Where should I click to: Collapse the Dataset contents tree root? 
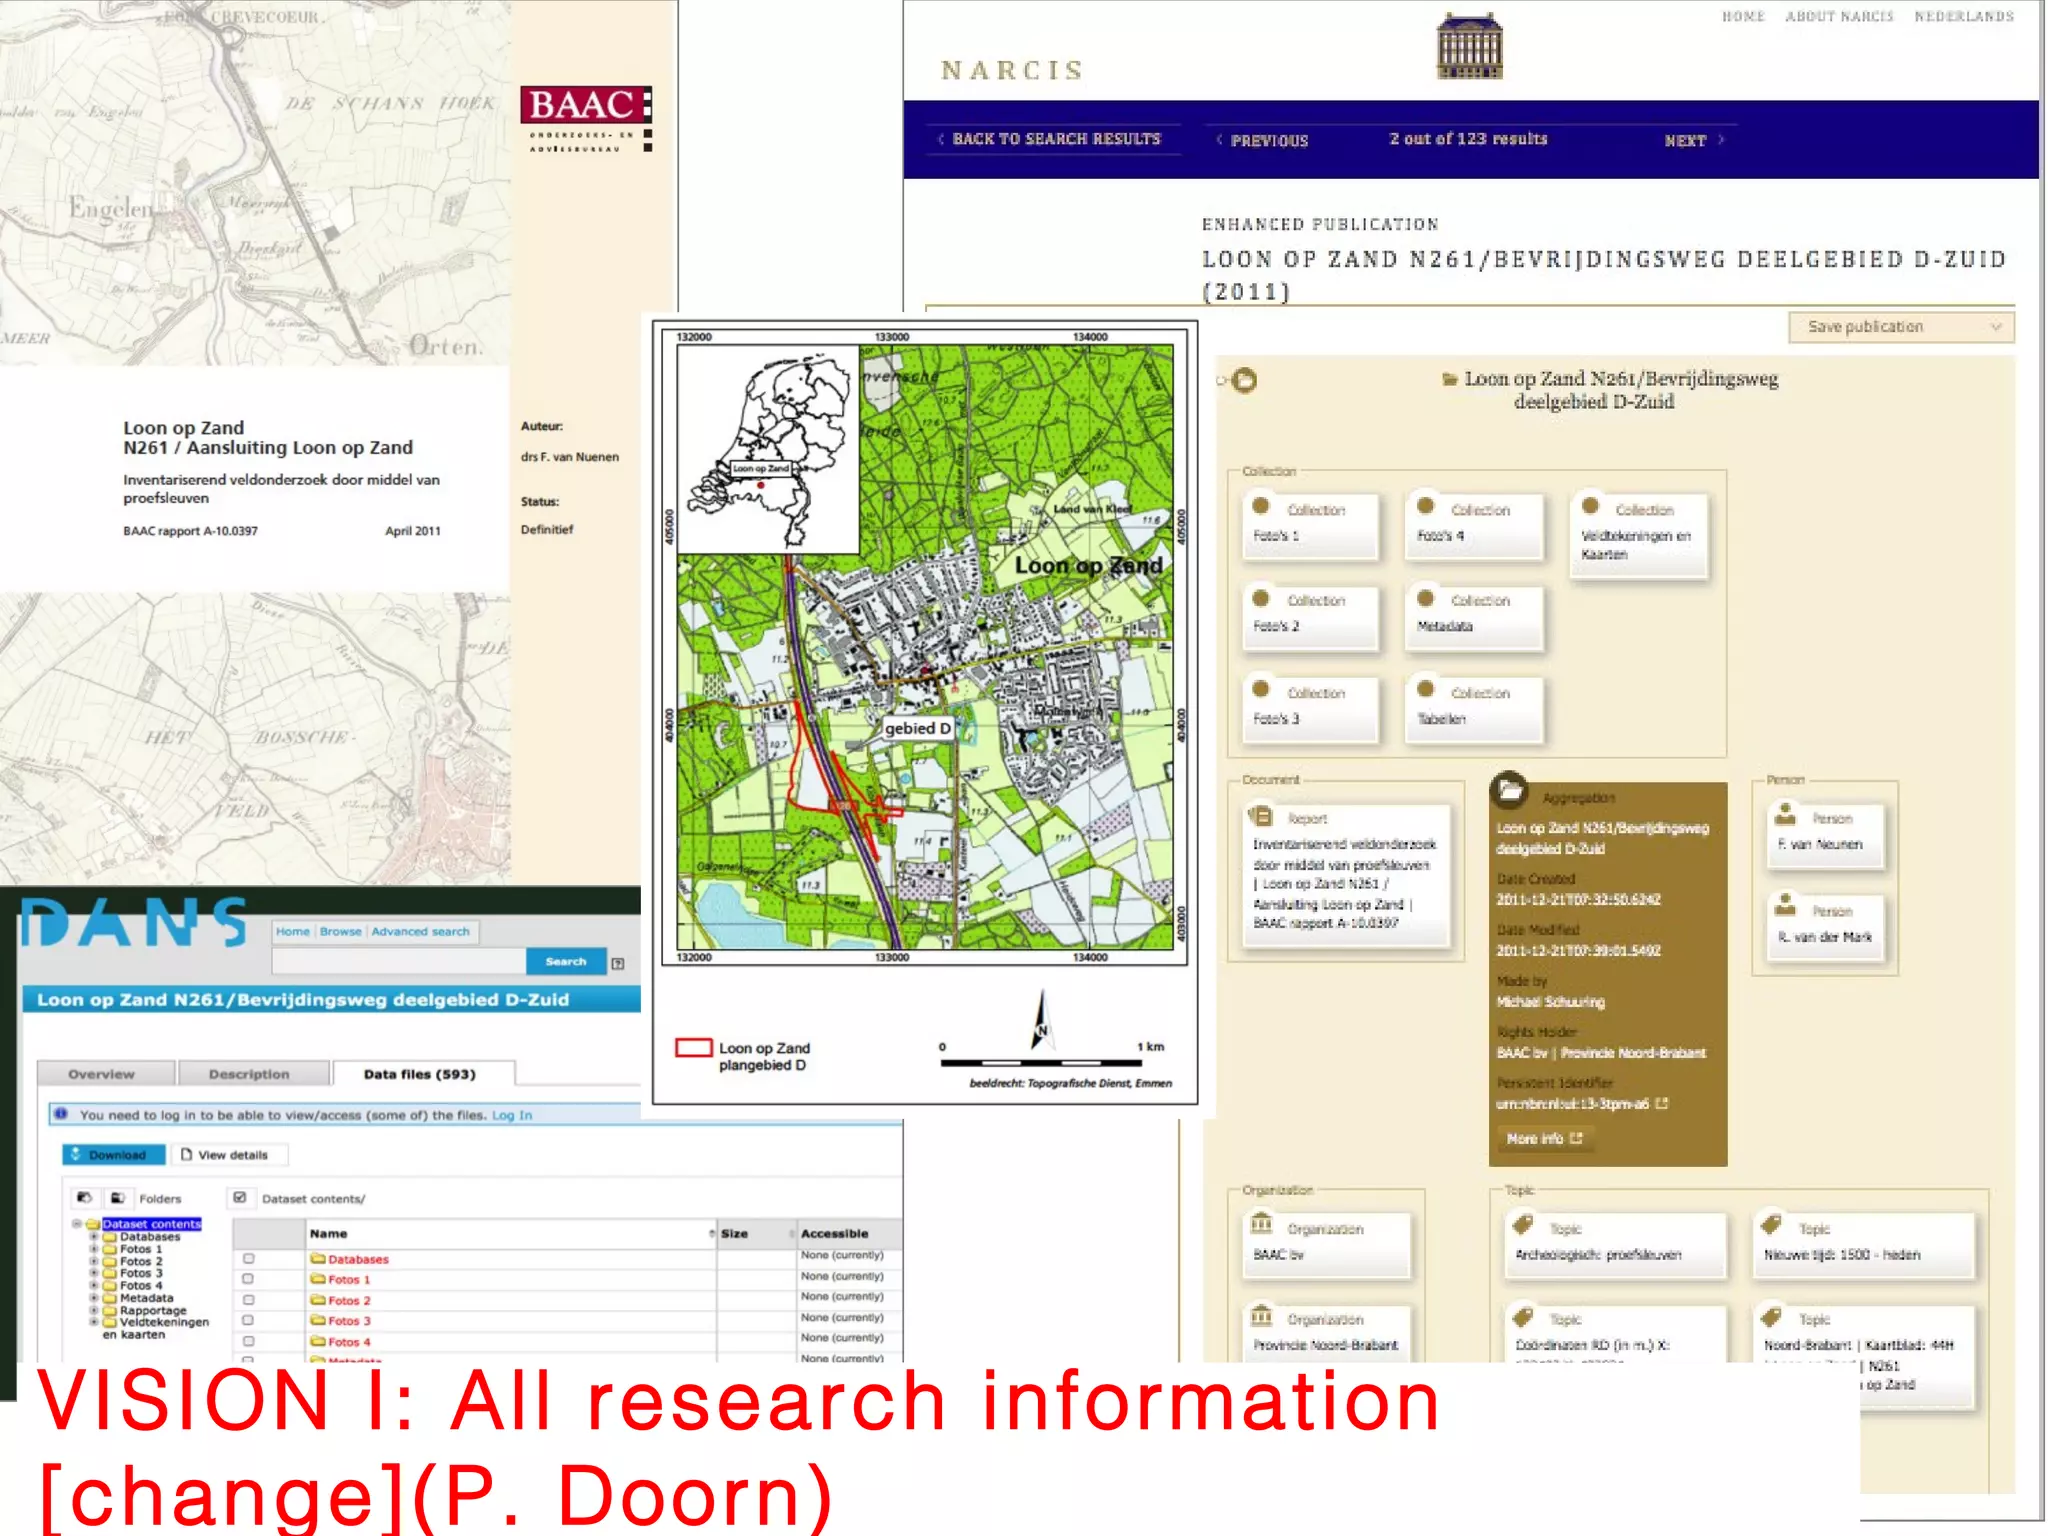click(x=77, y=1224)
